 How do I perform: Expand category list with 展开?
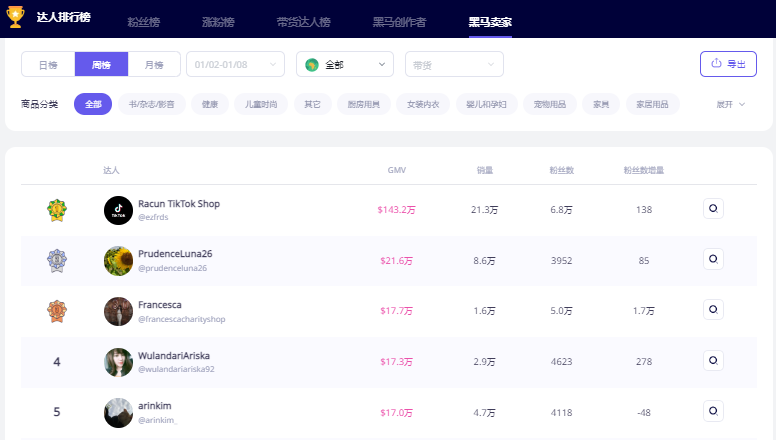click(x=730, y=104)
